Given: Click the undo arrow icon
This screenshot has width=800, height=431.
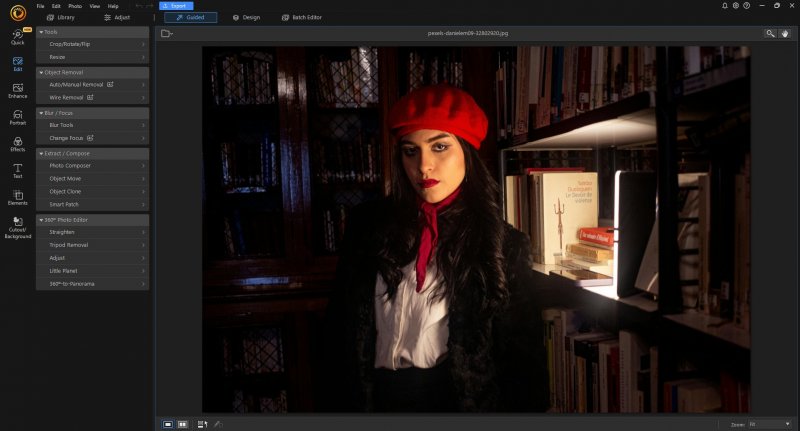Looking at the screenshot, I should point(139,6).
